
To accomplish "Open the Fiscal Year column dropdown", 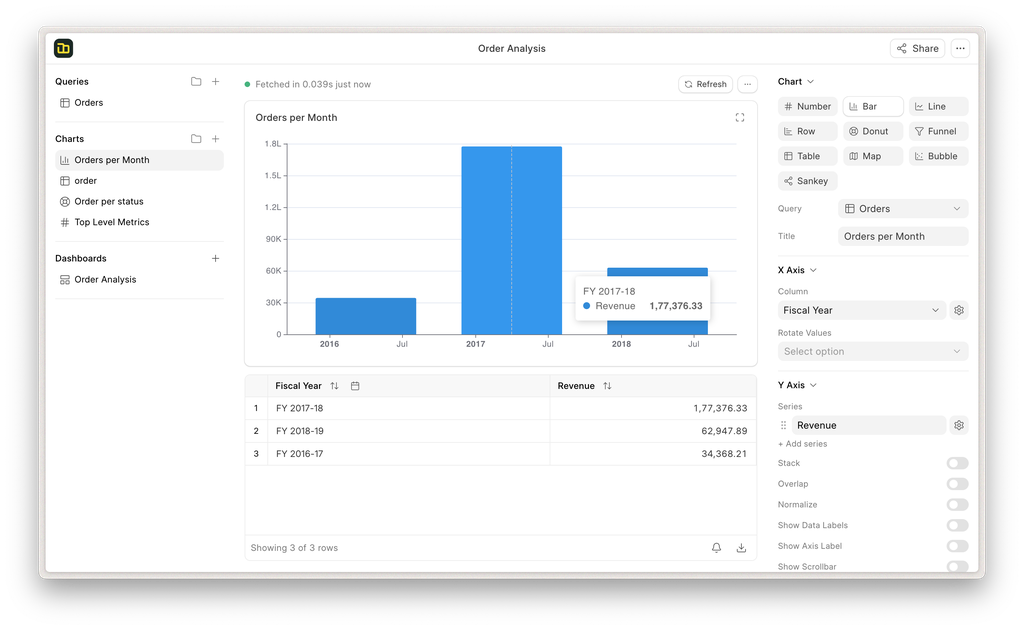I will (x=861, y=310).
